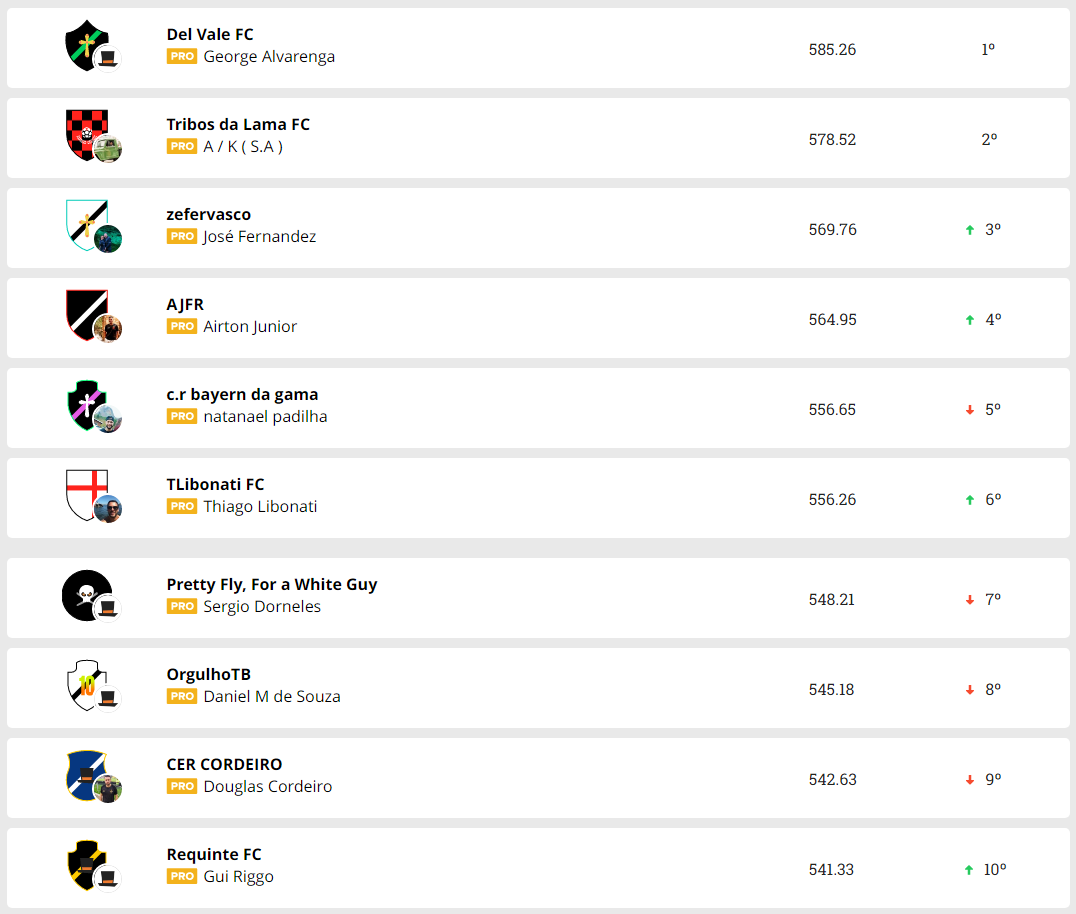Viewport: 1076px width, 914px height.
Task: Click the 578.52 score of Tribos da Lama
Action: tap(832, 140)
